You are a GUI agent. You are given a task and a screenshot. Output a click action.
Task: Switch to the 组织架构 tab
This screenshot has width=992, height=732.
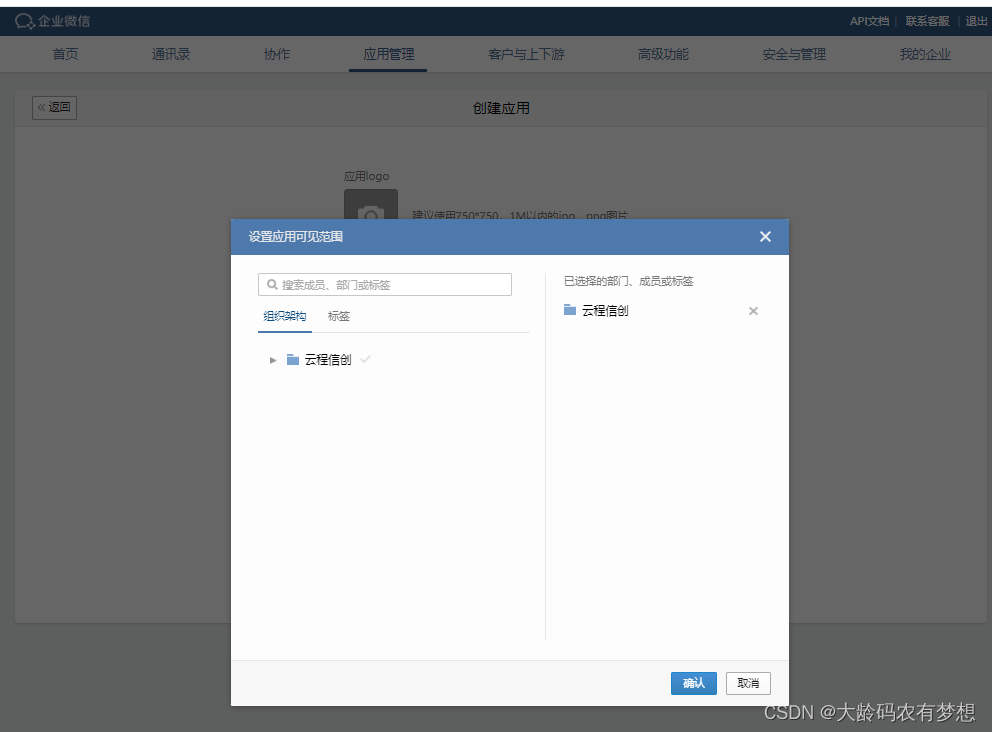click(285, 316)
